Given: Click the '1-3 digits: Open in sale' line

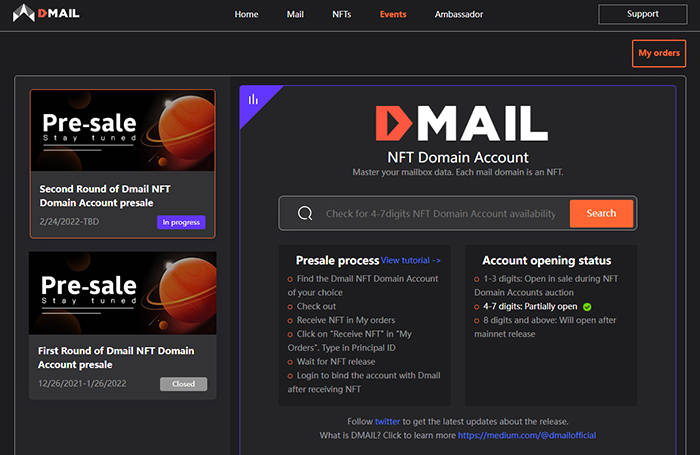Looking at the screenshot, I should 546,285.
